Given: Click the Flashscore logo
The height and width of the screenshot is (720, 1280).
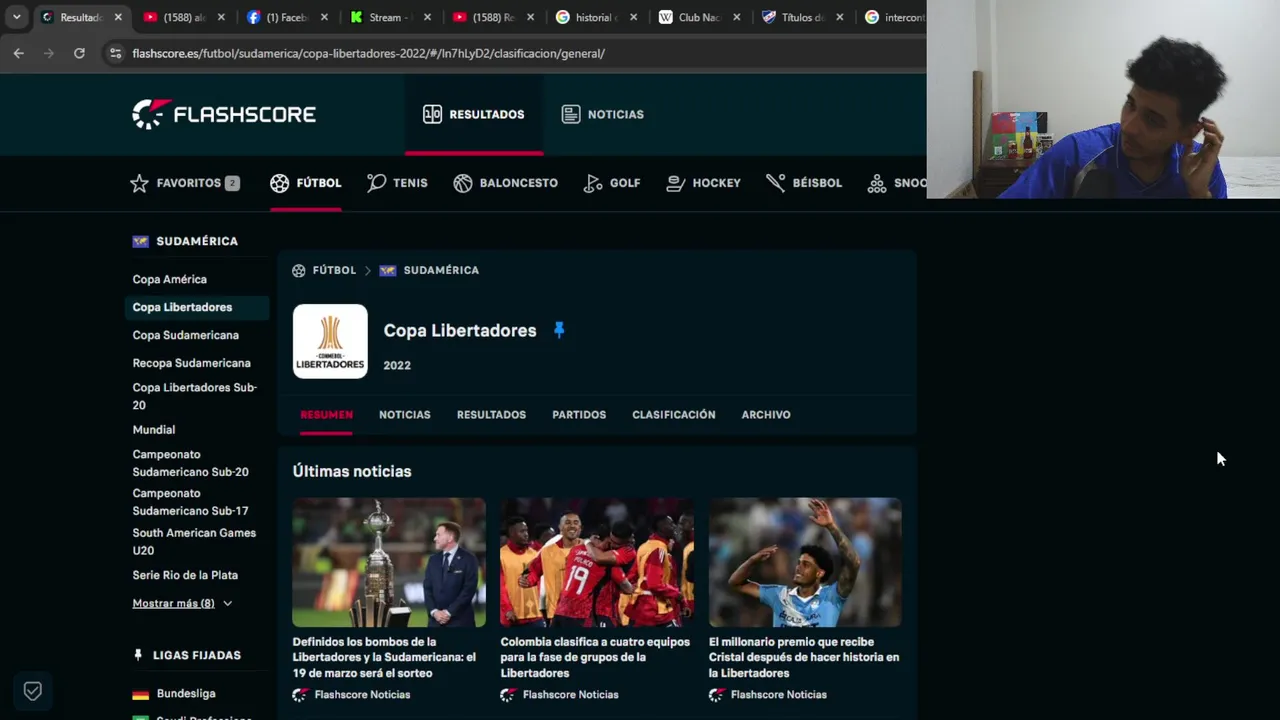Looking at the screenshot, I should (224, 114).
